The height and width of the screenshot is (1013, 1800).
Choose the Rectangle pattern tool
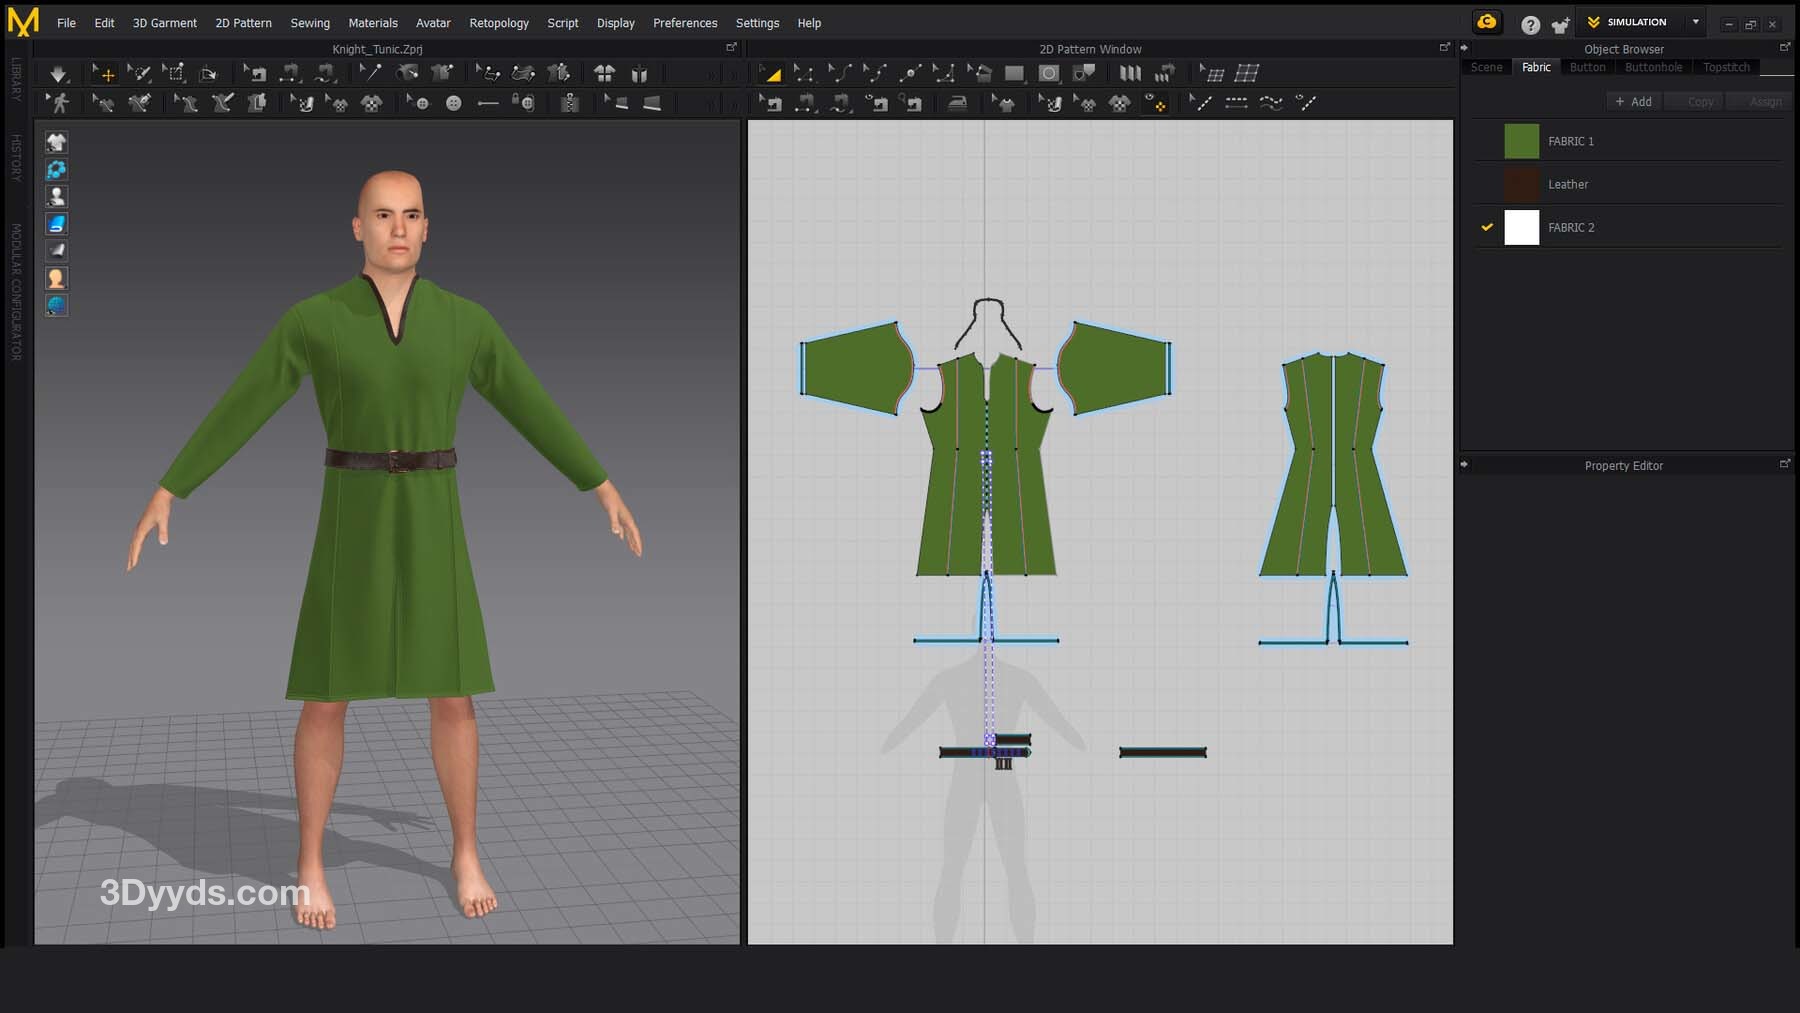point(1014,73)
